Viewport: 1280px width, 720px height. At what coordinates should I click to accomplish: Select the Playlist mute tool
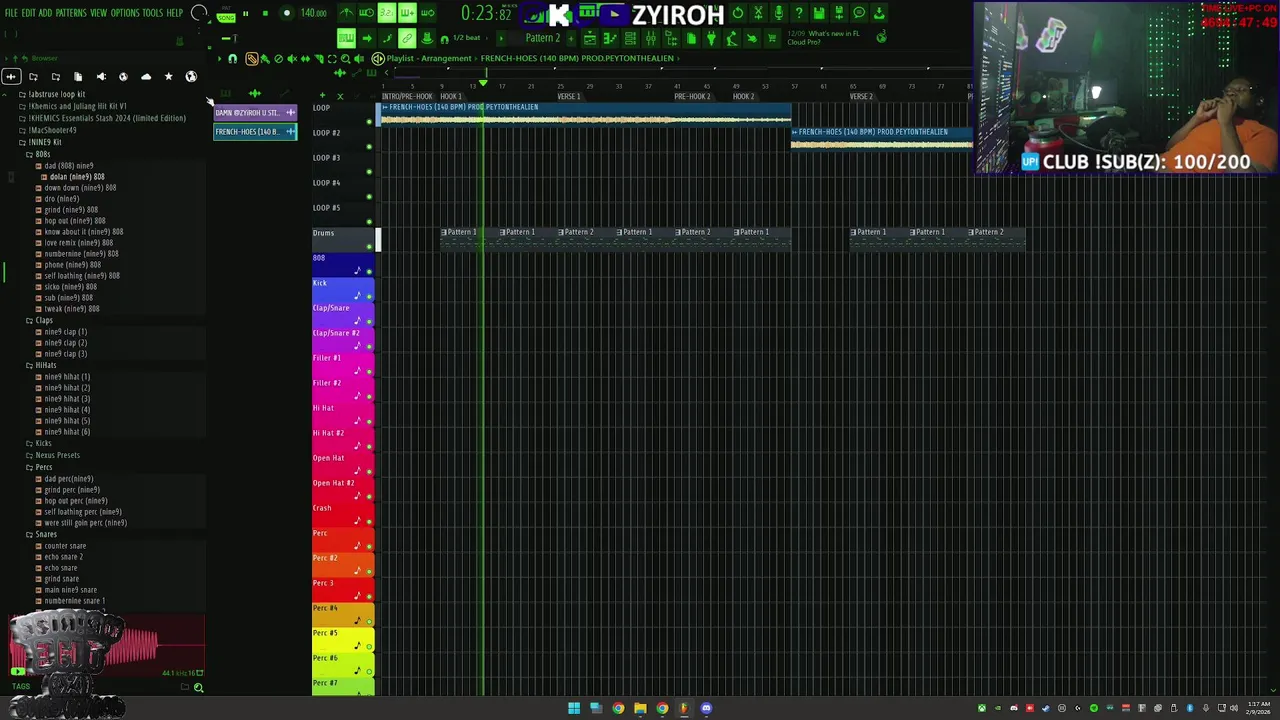tap(292, 58)
